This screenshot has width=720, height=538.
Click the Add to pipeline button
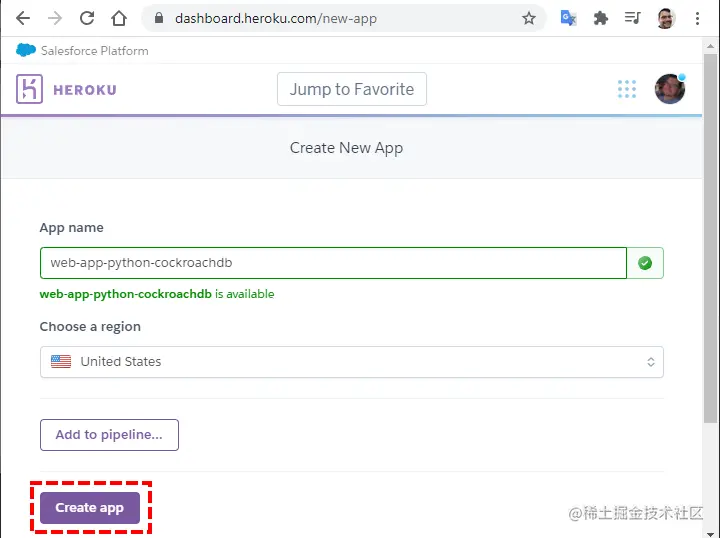(x=109, y=435)
